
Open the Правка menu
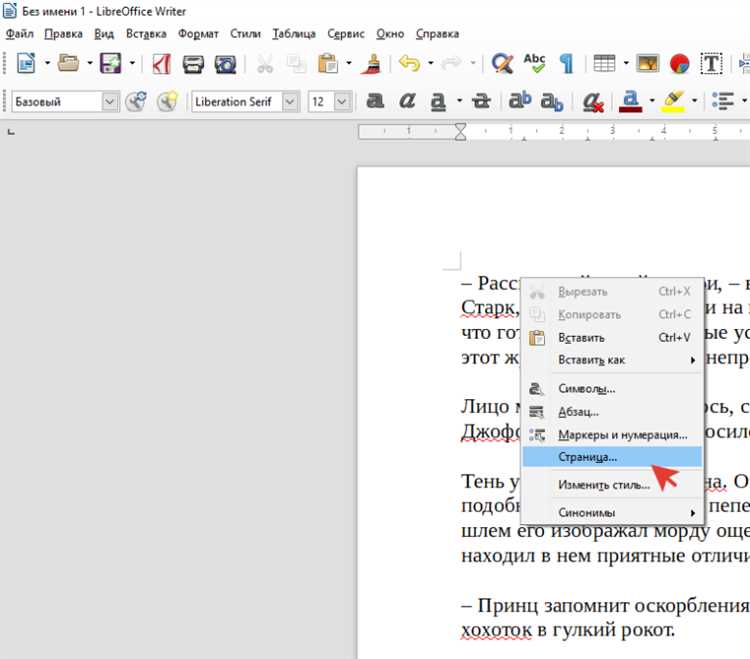[64, 34]
